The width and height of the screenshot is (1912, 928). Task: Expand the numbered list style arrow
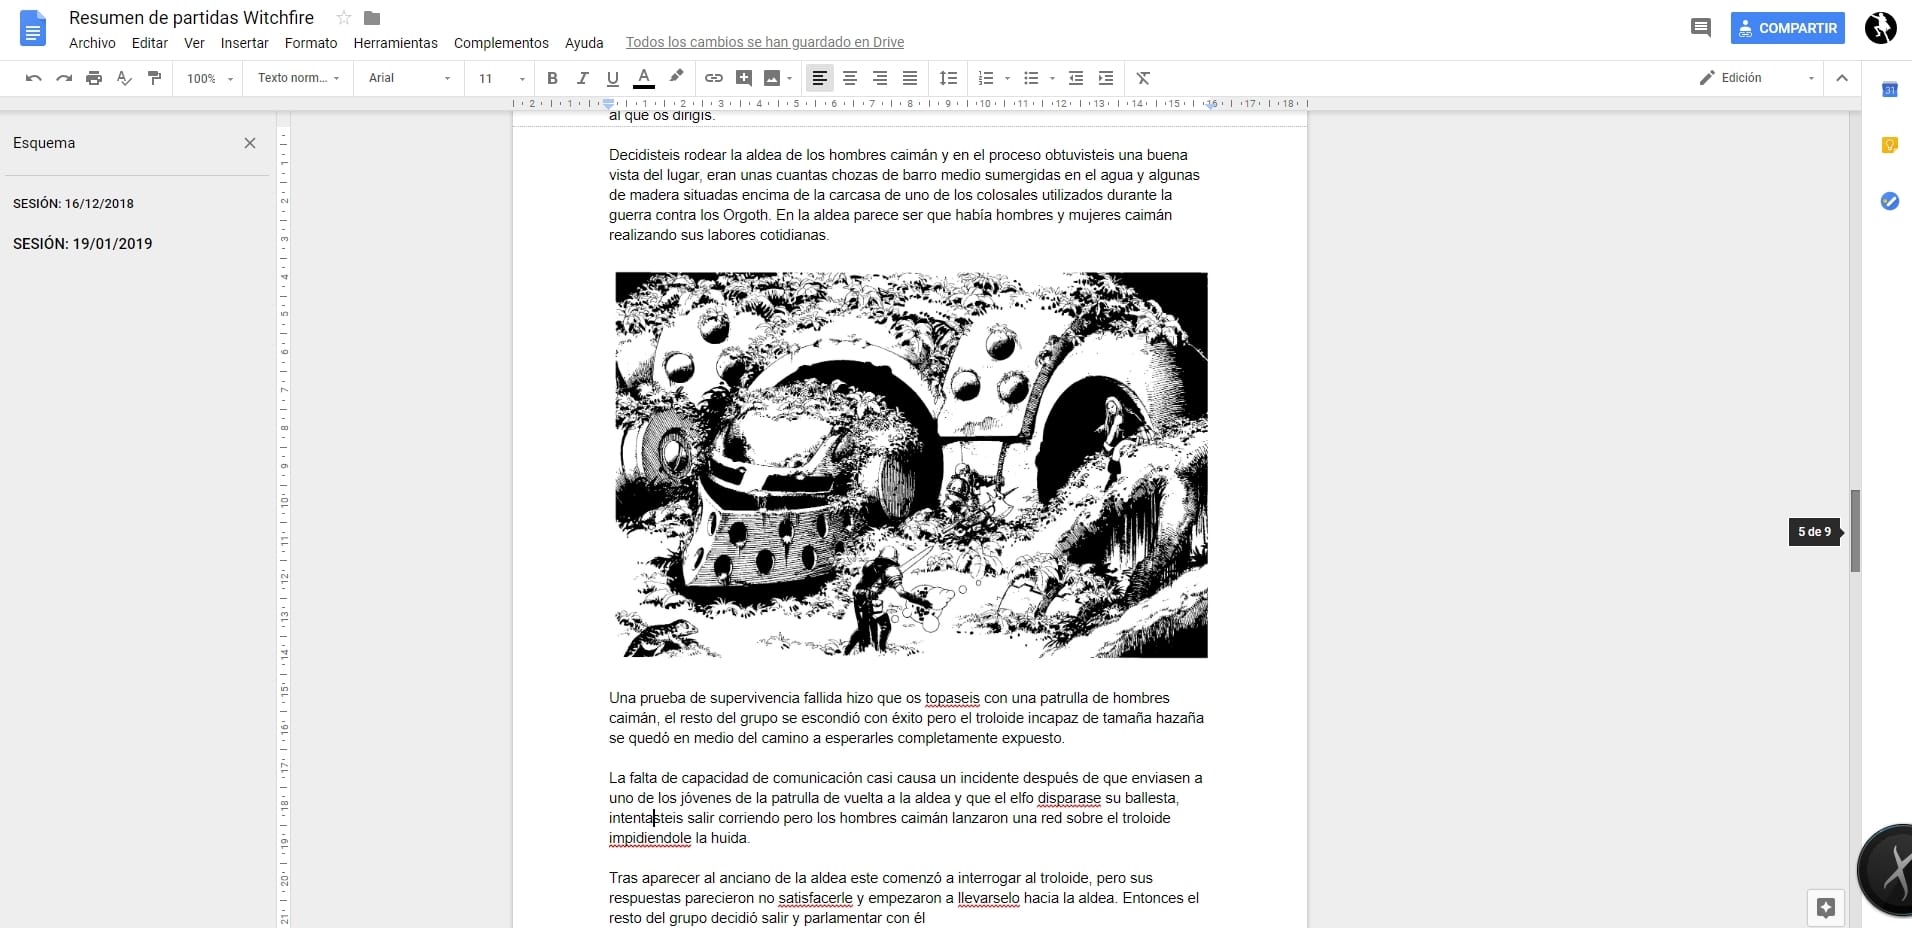[x=1007, y=78]
